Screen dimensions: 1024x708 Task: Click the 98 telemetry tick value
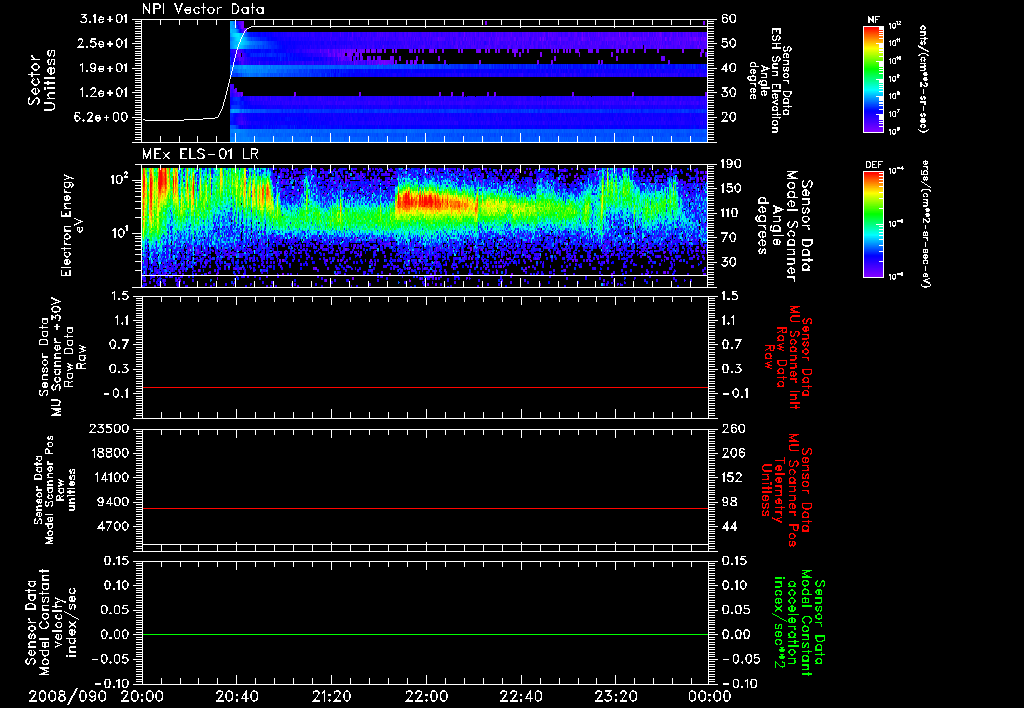[728, 502]
